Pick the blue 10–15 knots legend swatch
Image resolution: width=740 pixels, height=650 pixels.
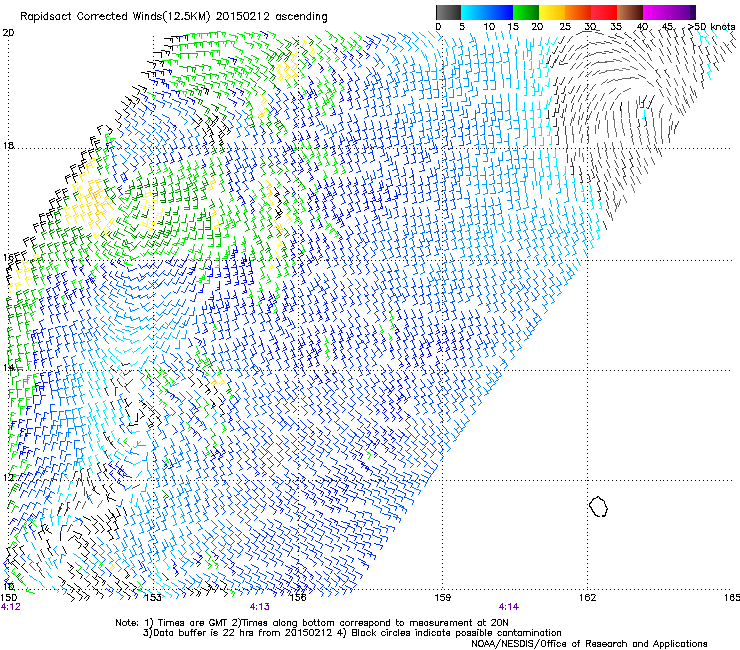click(x=500, y=12)
